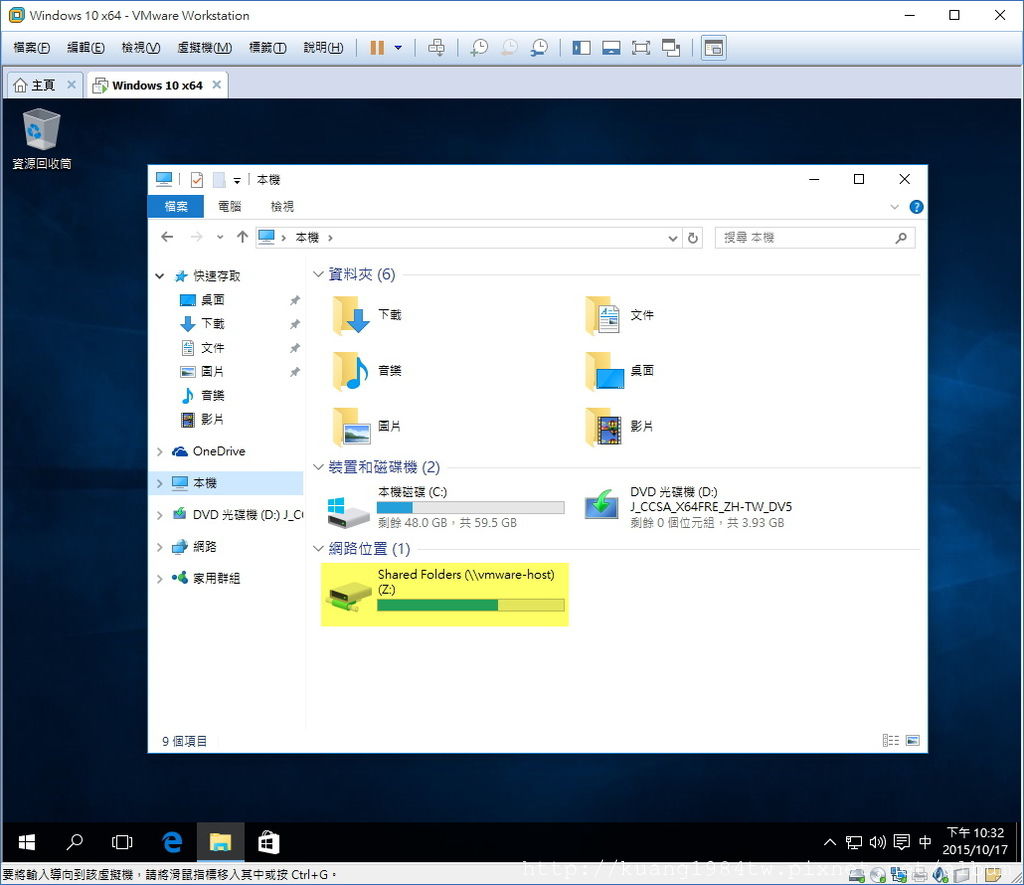Open the 檢視(V) menu in VMware

click(140, 48)
